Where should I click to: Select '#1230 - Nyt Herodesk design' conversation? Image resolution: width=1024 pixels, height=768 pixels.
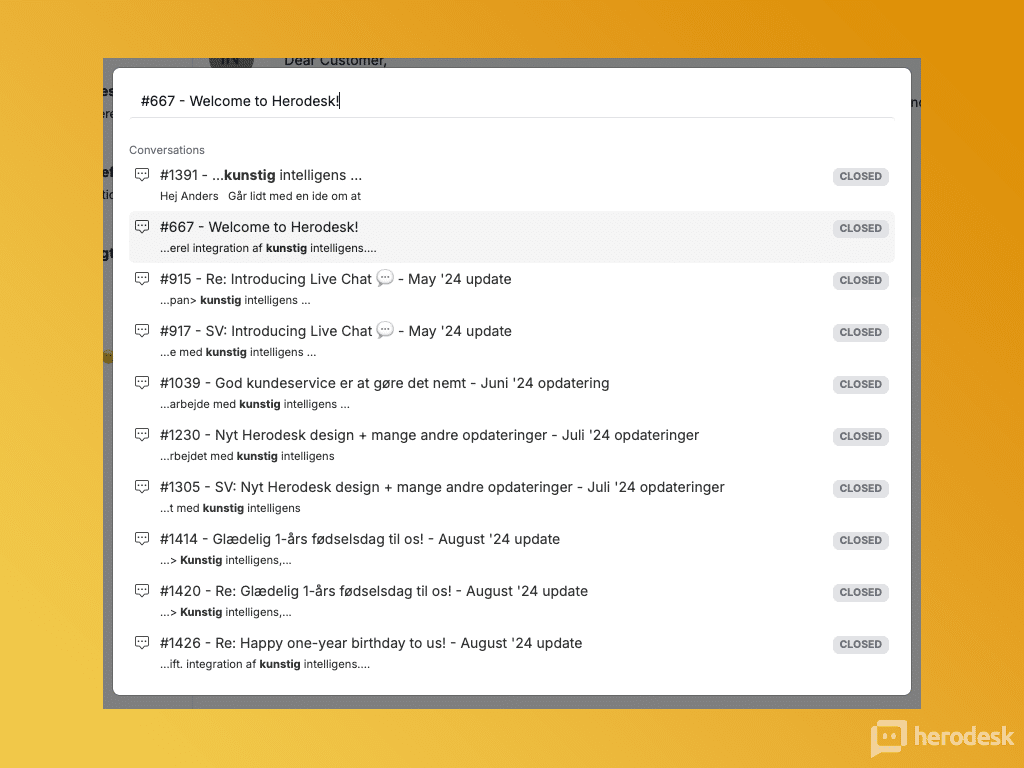tap(429, 436)
